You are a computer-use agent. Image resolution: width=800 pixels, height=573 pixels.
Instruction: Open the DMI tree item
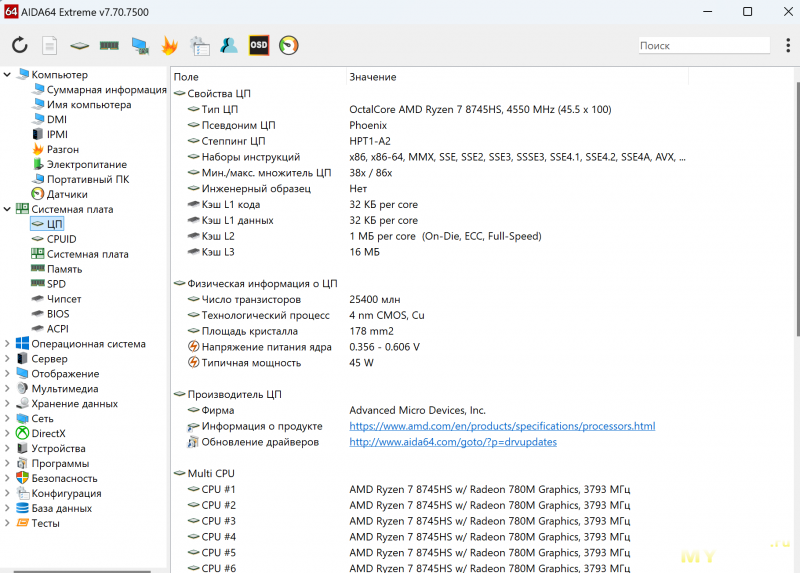[57, 119]
